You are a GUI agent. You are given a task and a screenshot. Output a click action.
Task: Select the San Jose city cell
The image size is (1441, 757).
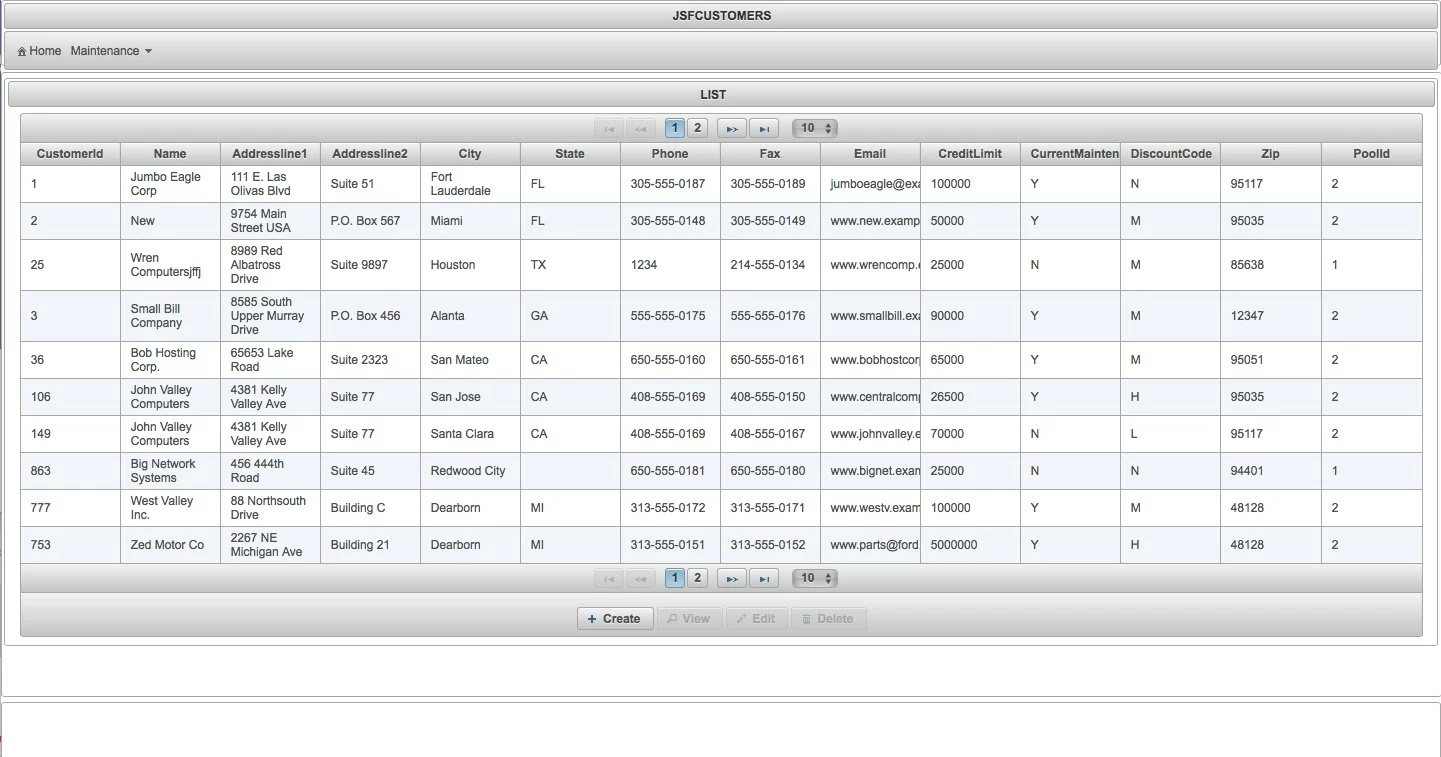470,397
